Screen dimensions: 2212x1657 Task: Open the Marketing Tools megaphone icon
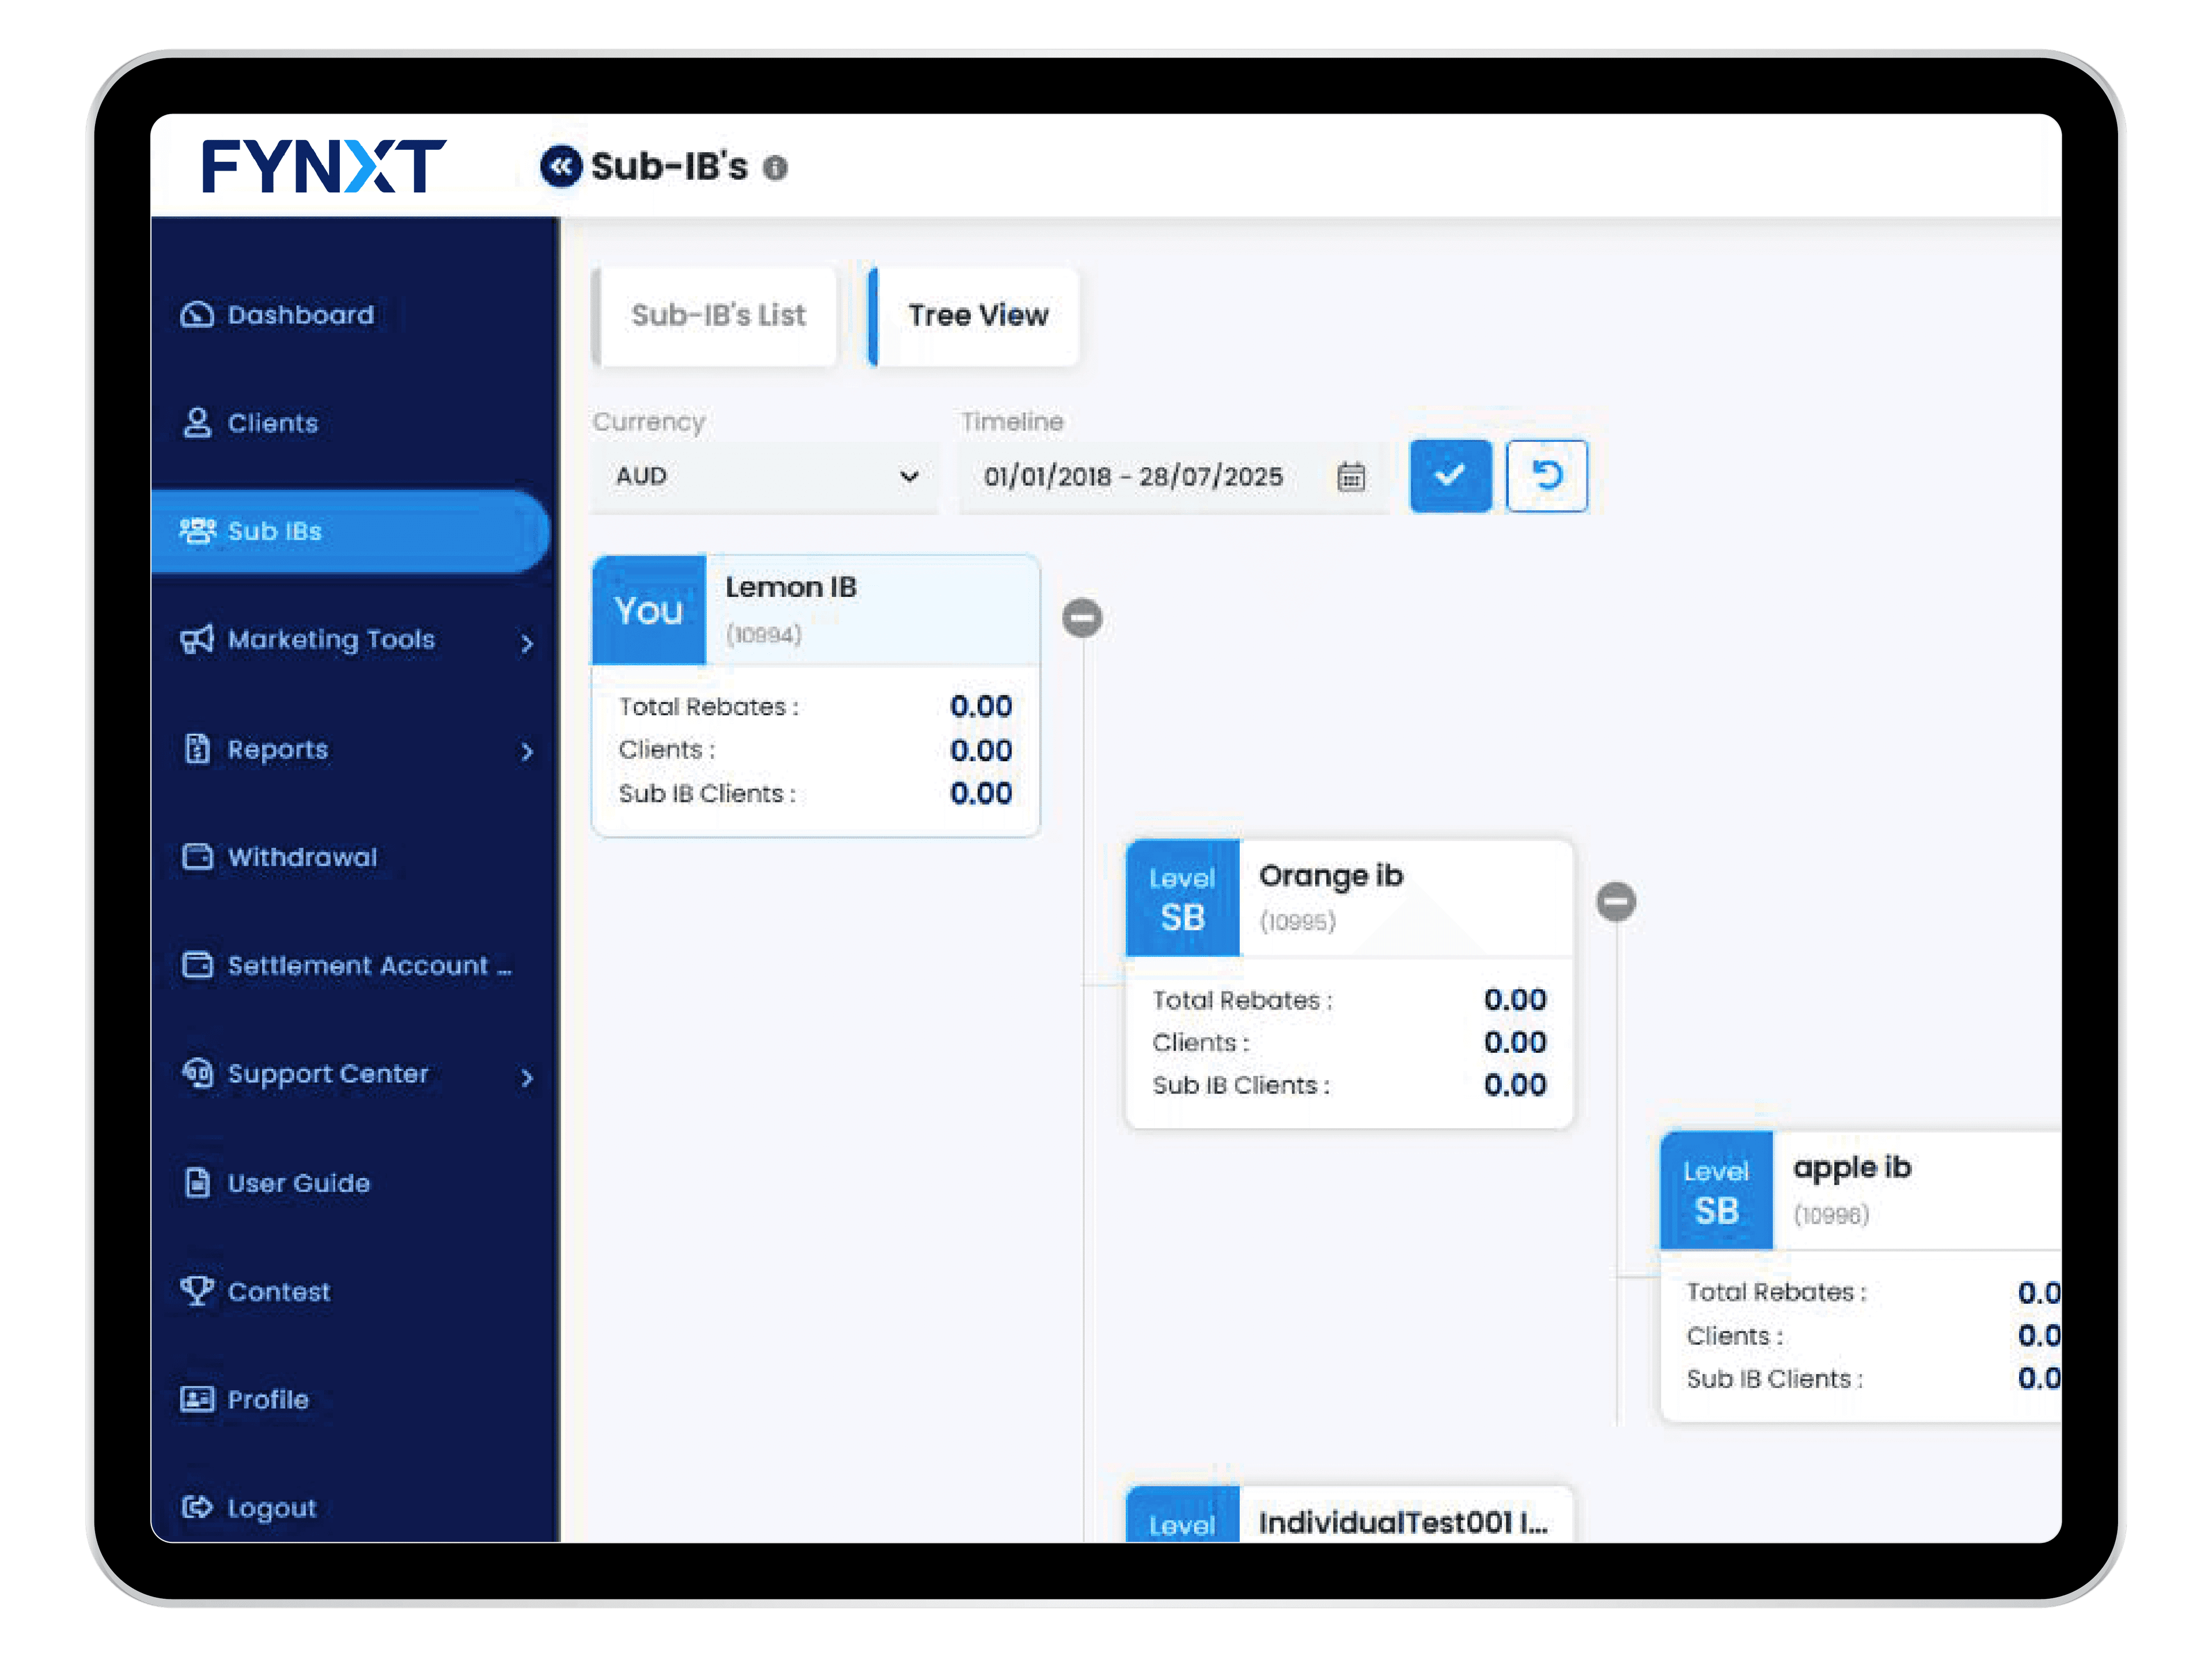(198, 641)
